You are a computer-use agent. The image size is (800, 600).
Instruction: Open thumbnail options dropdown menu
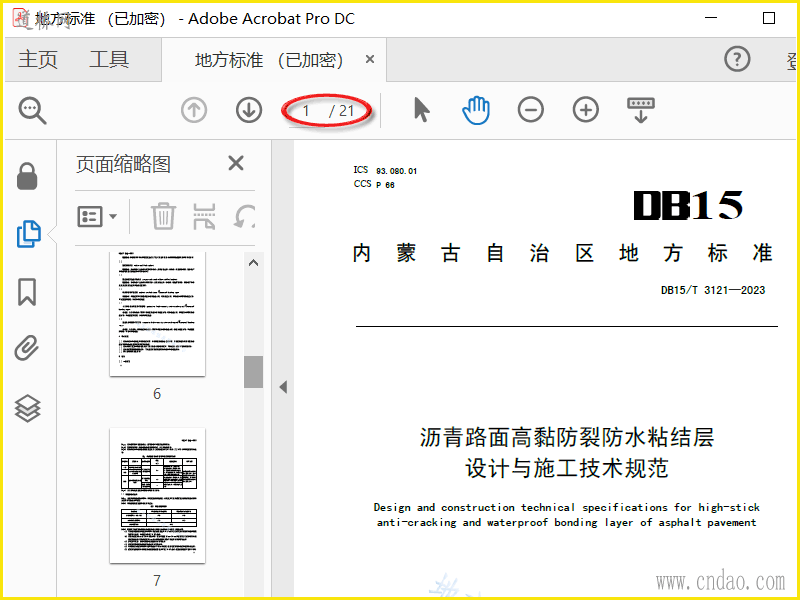pos(97,216)
